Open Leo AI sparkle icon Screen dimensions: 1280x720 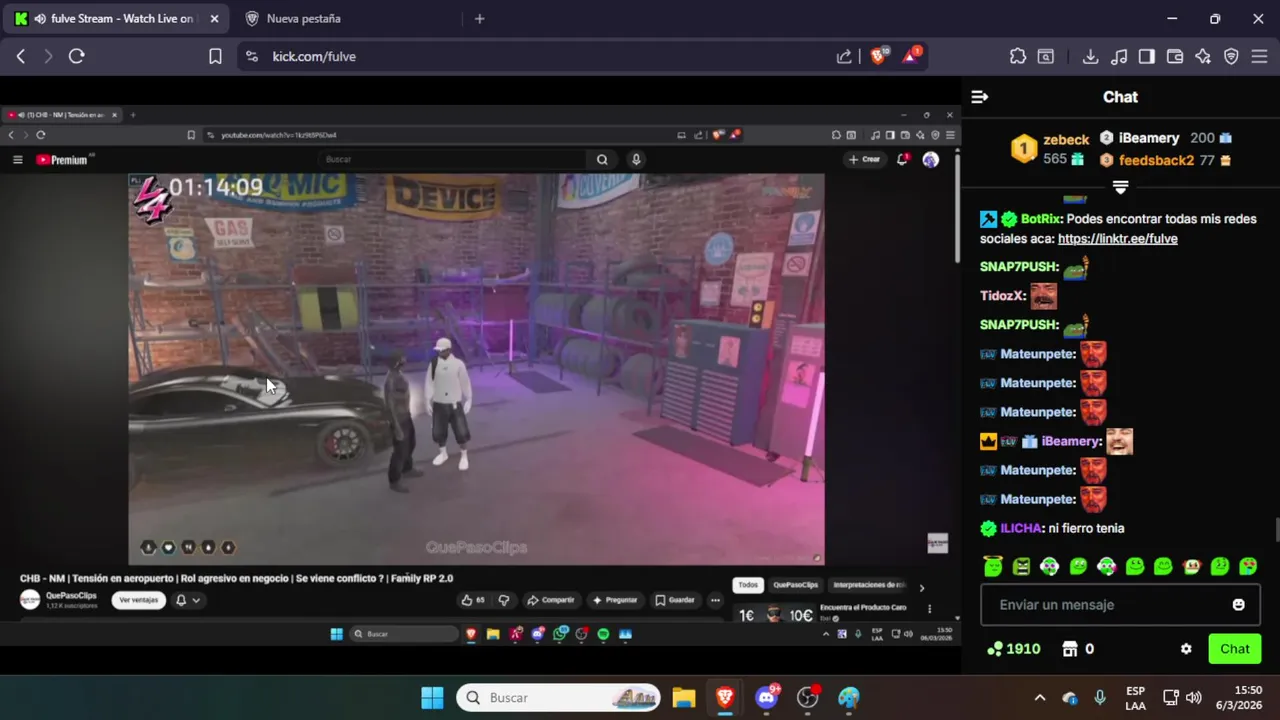point(1203,57)
